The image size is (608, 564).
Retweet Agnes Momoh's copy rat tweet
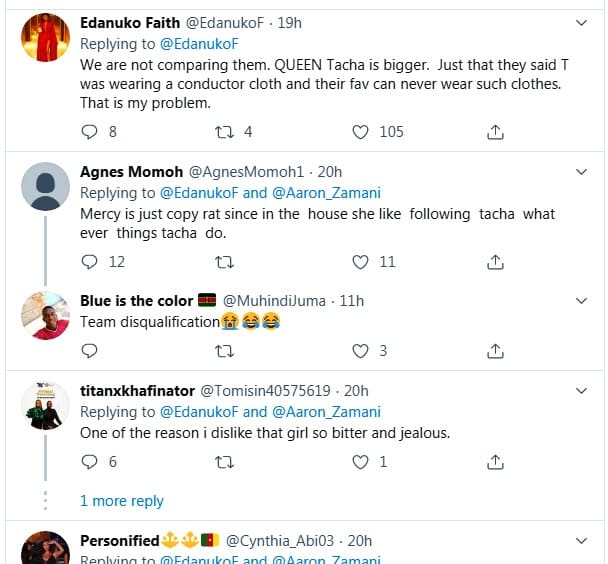pyautogui.click(x=225, y=262)
